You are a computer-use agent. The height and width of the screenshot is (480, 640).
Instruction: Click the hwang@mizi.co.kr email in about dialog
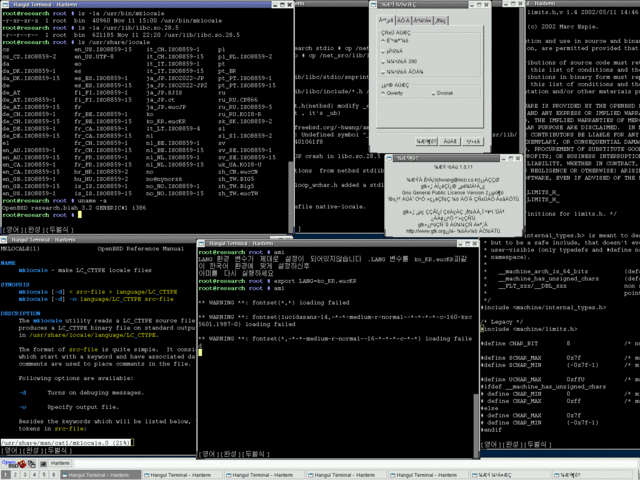click(x=457, y=180)
